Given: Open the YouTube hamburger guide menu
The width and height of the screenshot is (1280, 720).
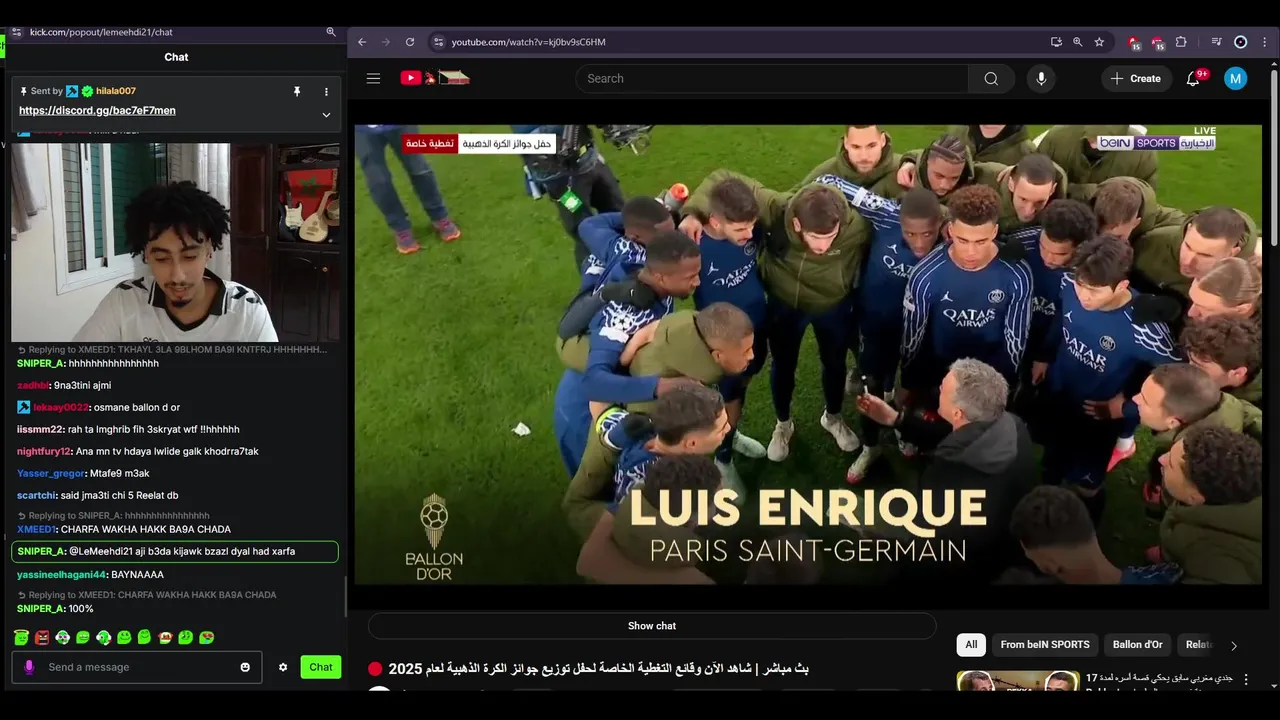Looking at the screenshot, I should coord(373,78).
